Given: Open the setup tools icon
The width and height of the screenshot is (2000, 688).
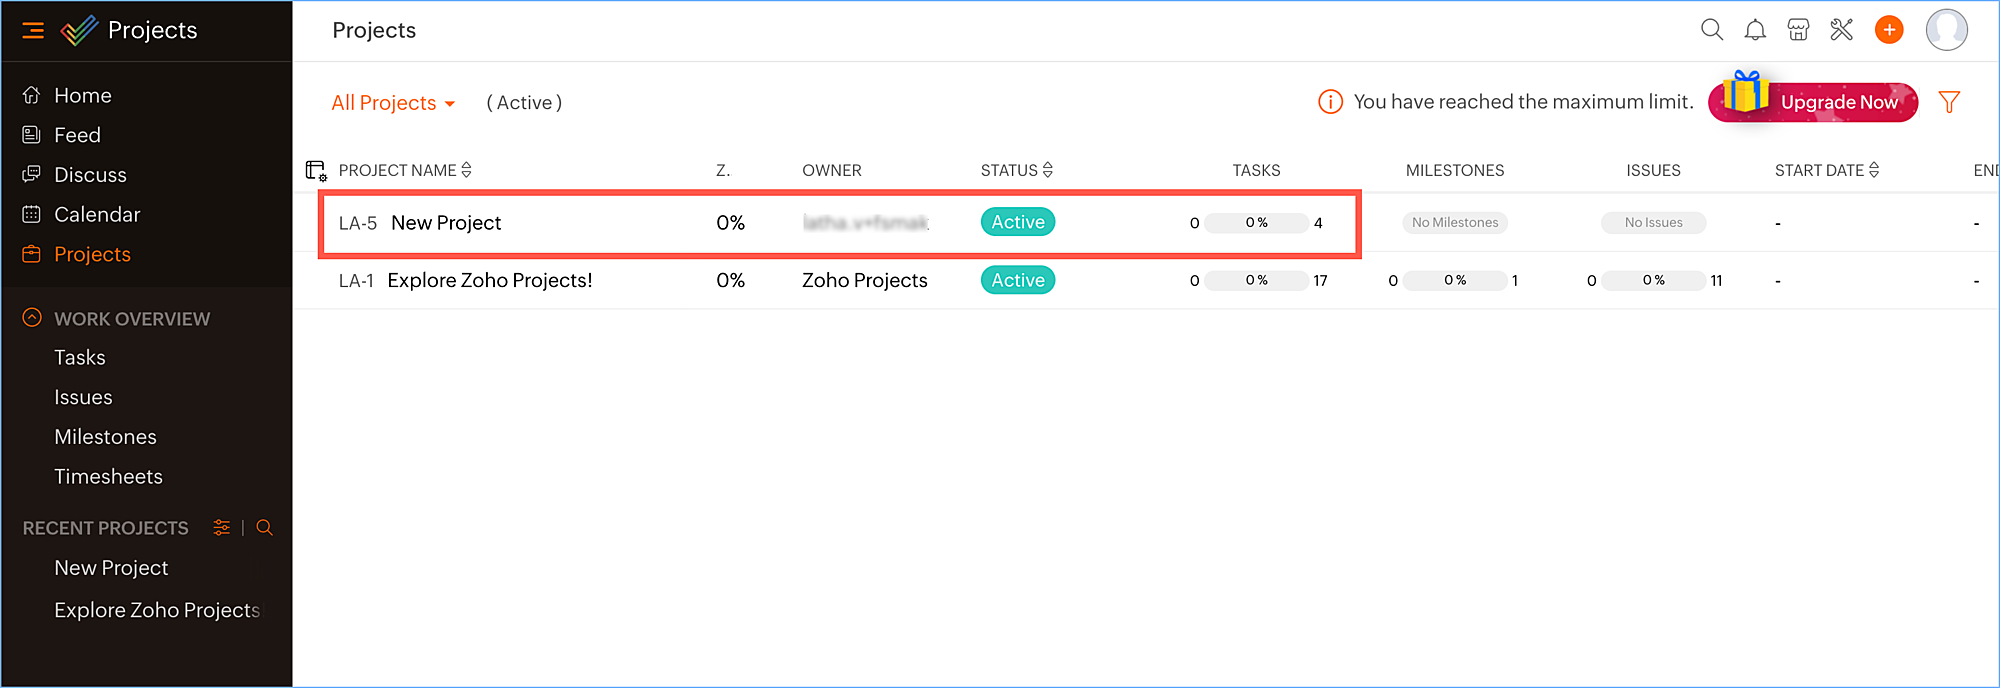Looking at the screenshot, I should 1841,30.
